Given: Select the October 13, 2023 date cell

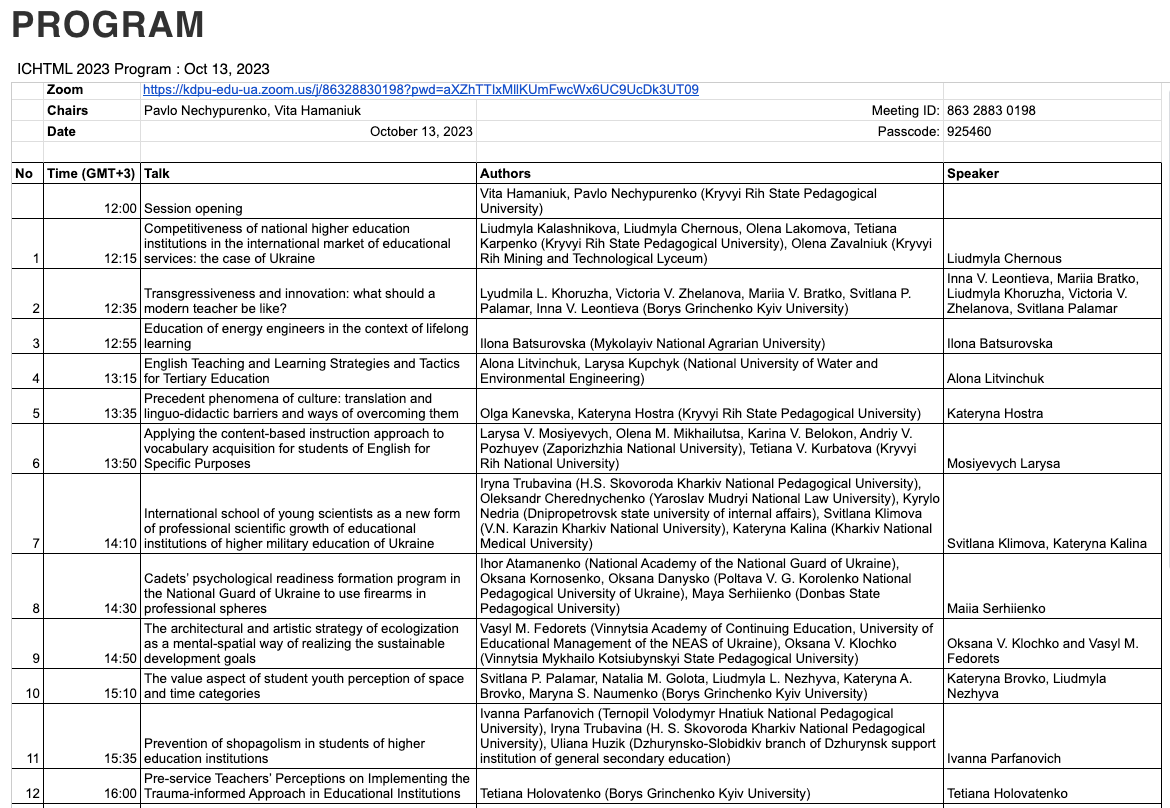Looking at the screenshot, I should tap(421, 132).
